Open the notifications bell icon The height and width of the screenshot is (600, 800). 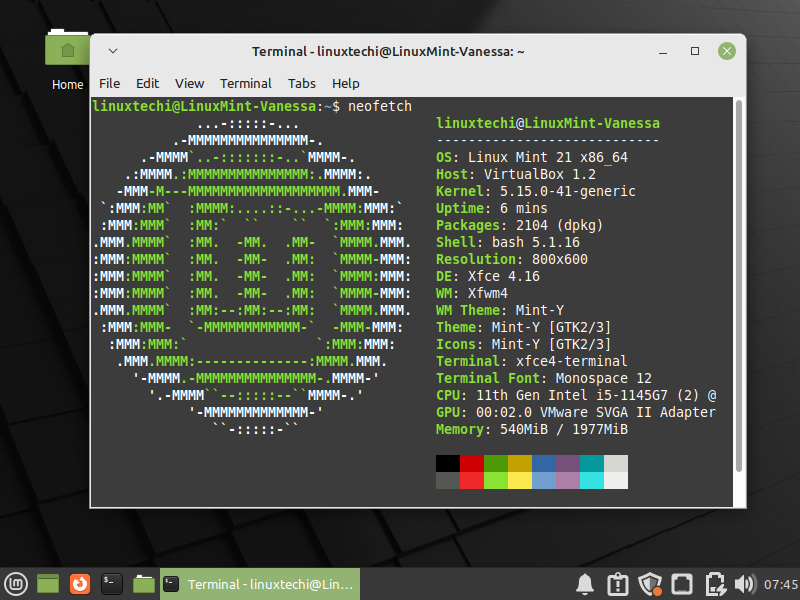tap(585, 584)
